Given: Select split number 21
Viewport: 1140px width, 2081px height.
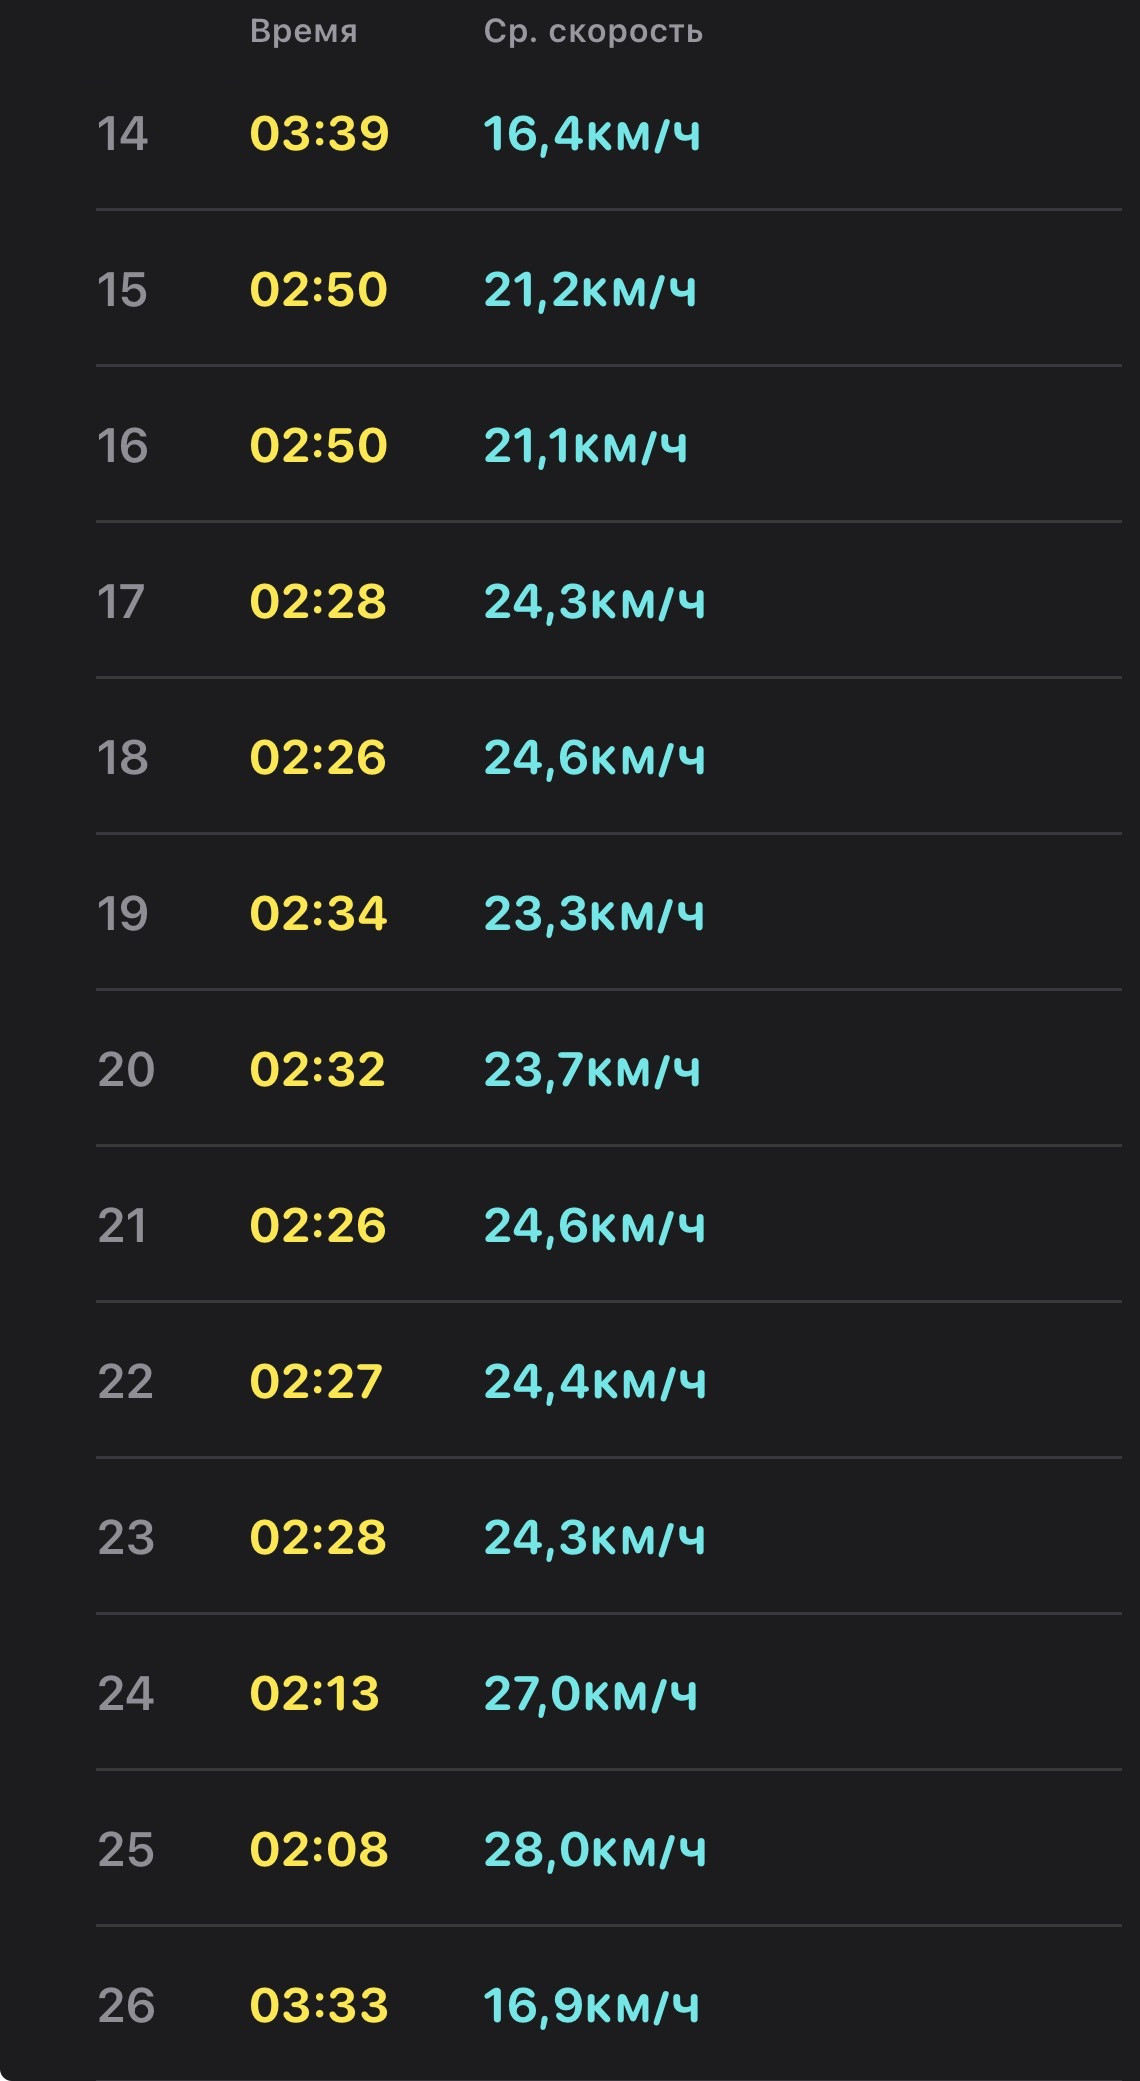Looking at the screenshot, I should (122, 1226).
